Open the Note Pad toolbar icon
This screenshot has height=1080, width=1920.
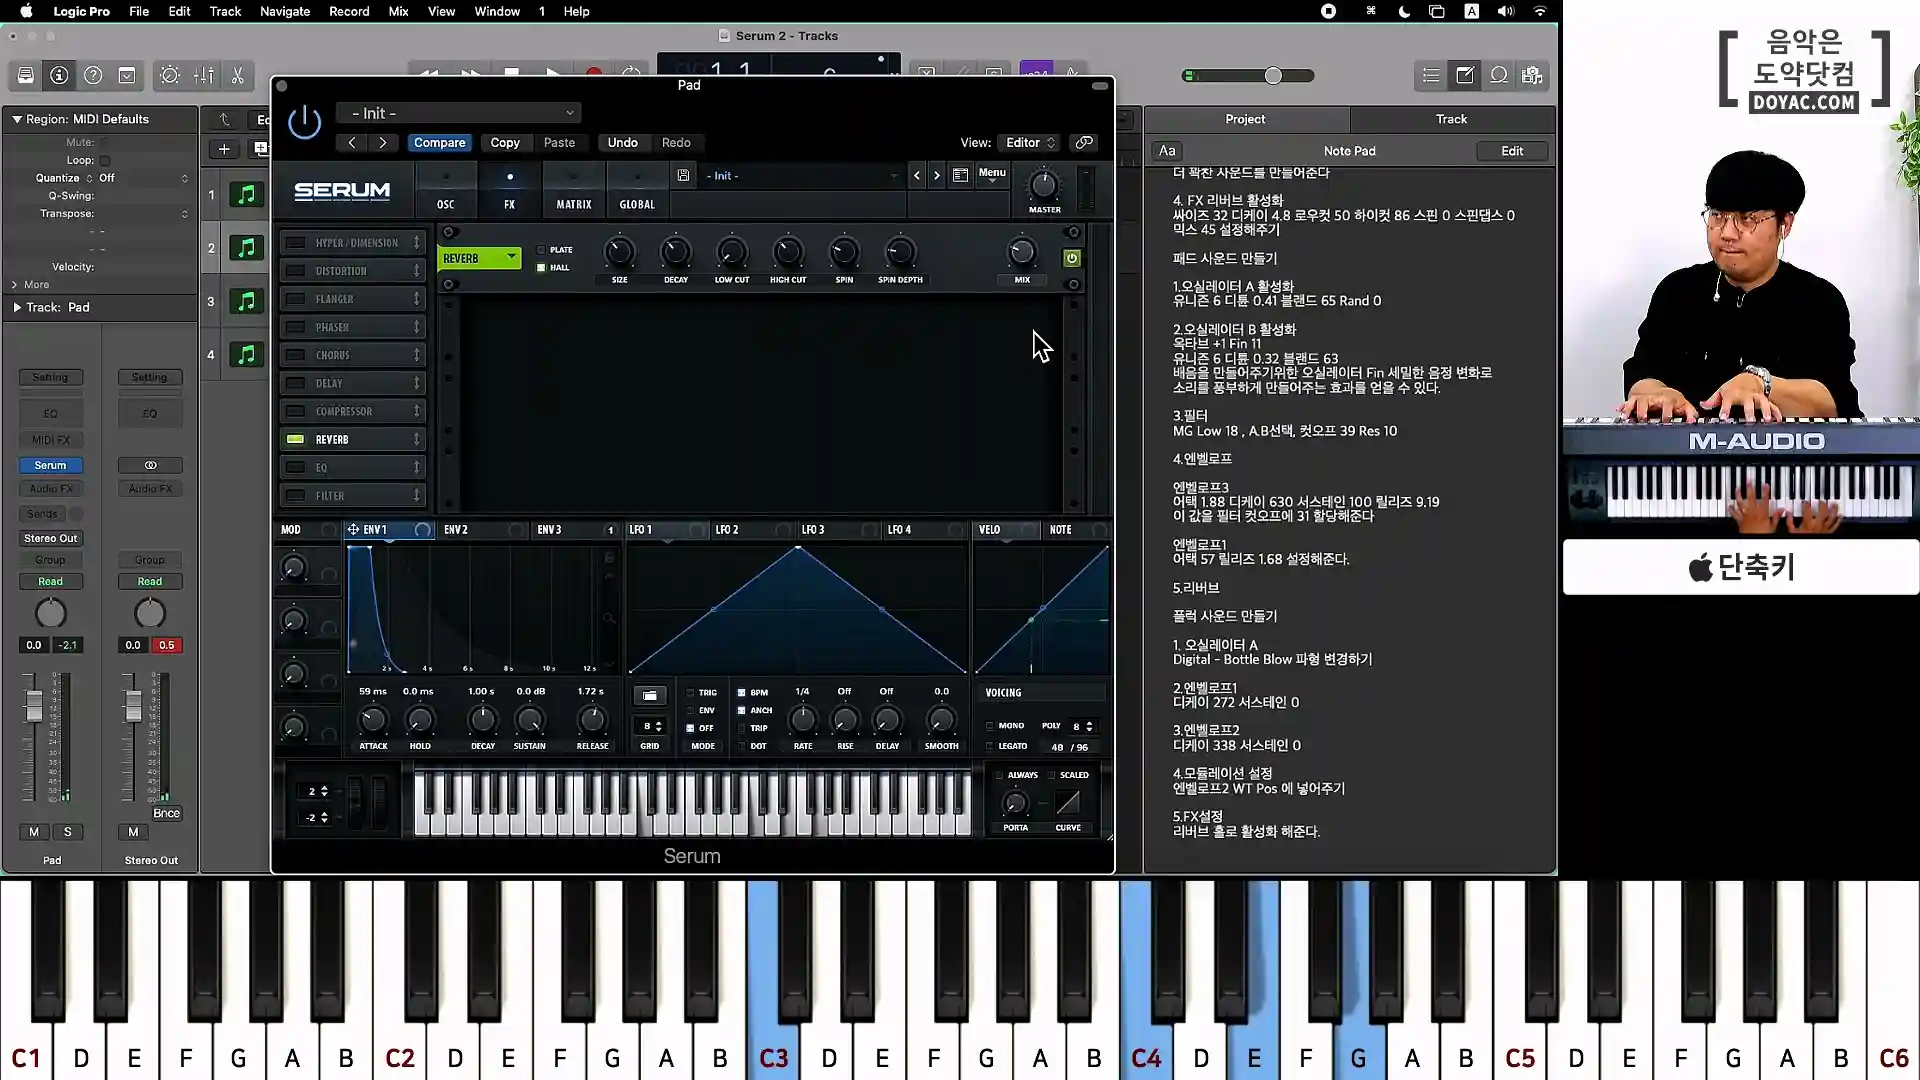pos(1465,75)
